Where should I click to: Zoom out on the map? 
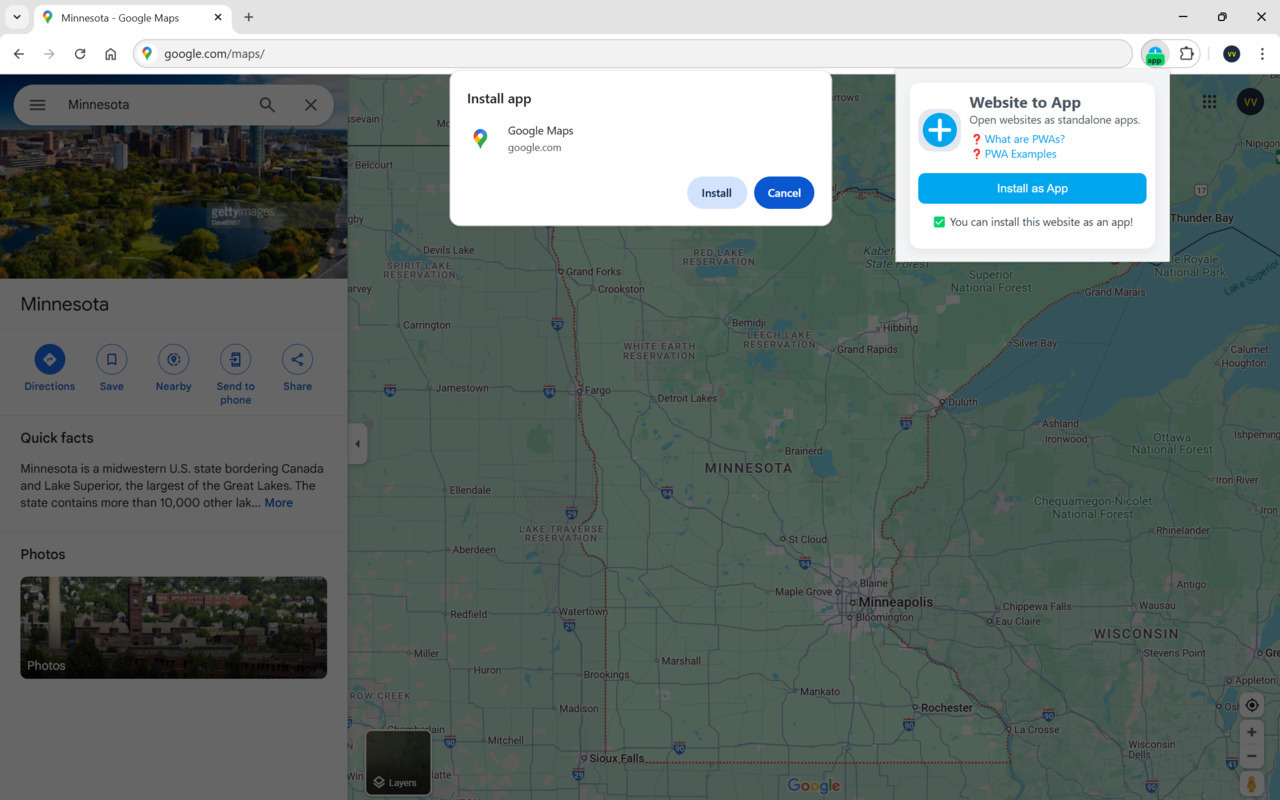[x=1252, y=757]
